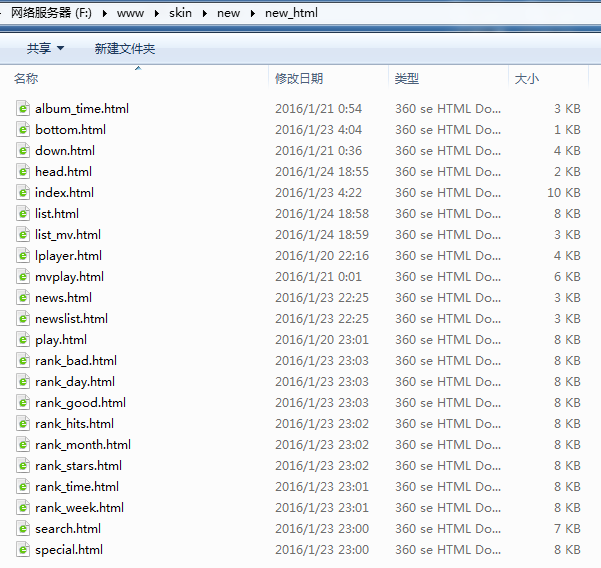601x568 pixels.
Task: Select file name list_mv.html
Action: point(68,235)
